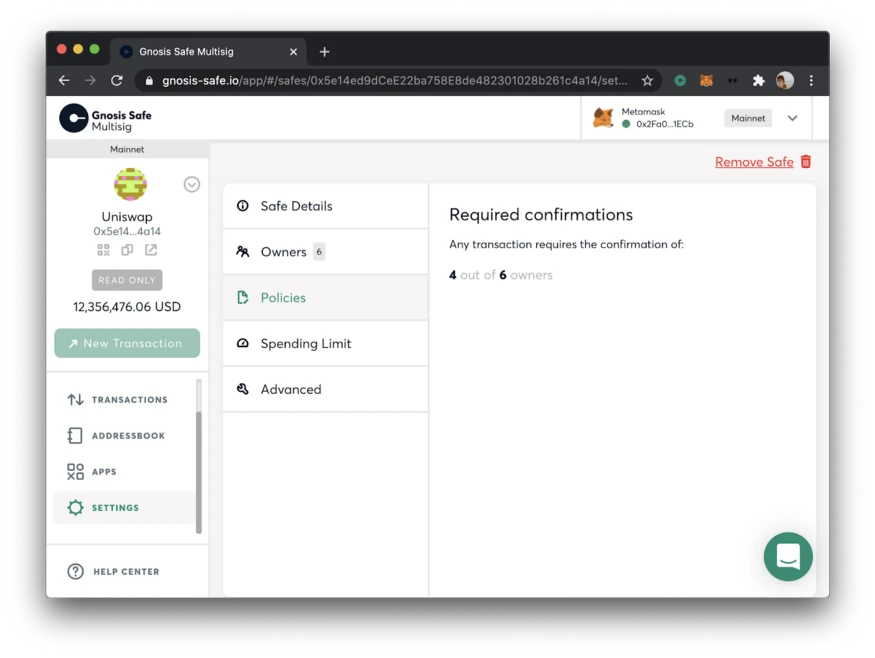Click the Spending Limit gauge icon
Screen dimensions: 875x658
243,343
